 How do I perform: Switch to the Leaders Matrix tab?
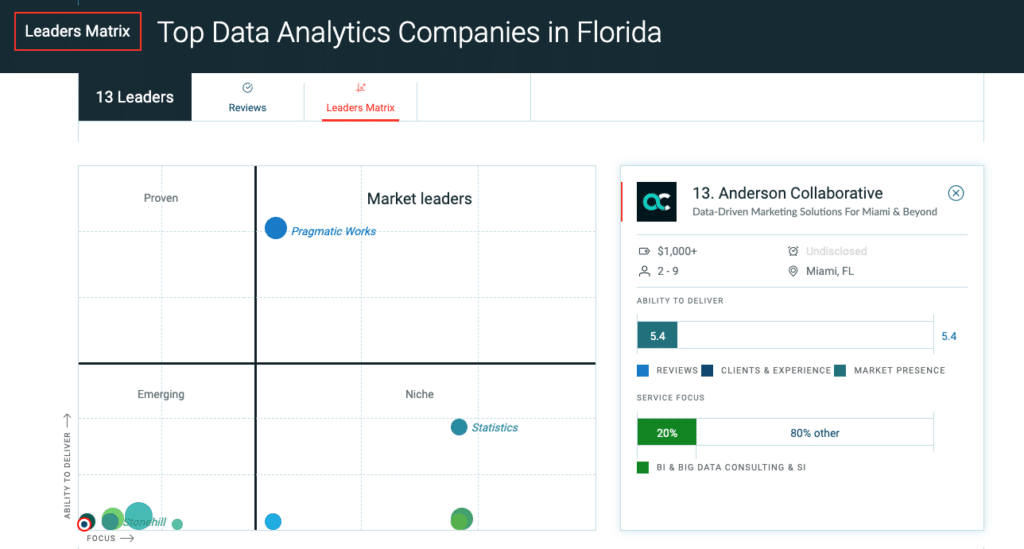click(360, 97)
